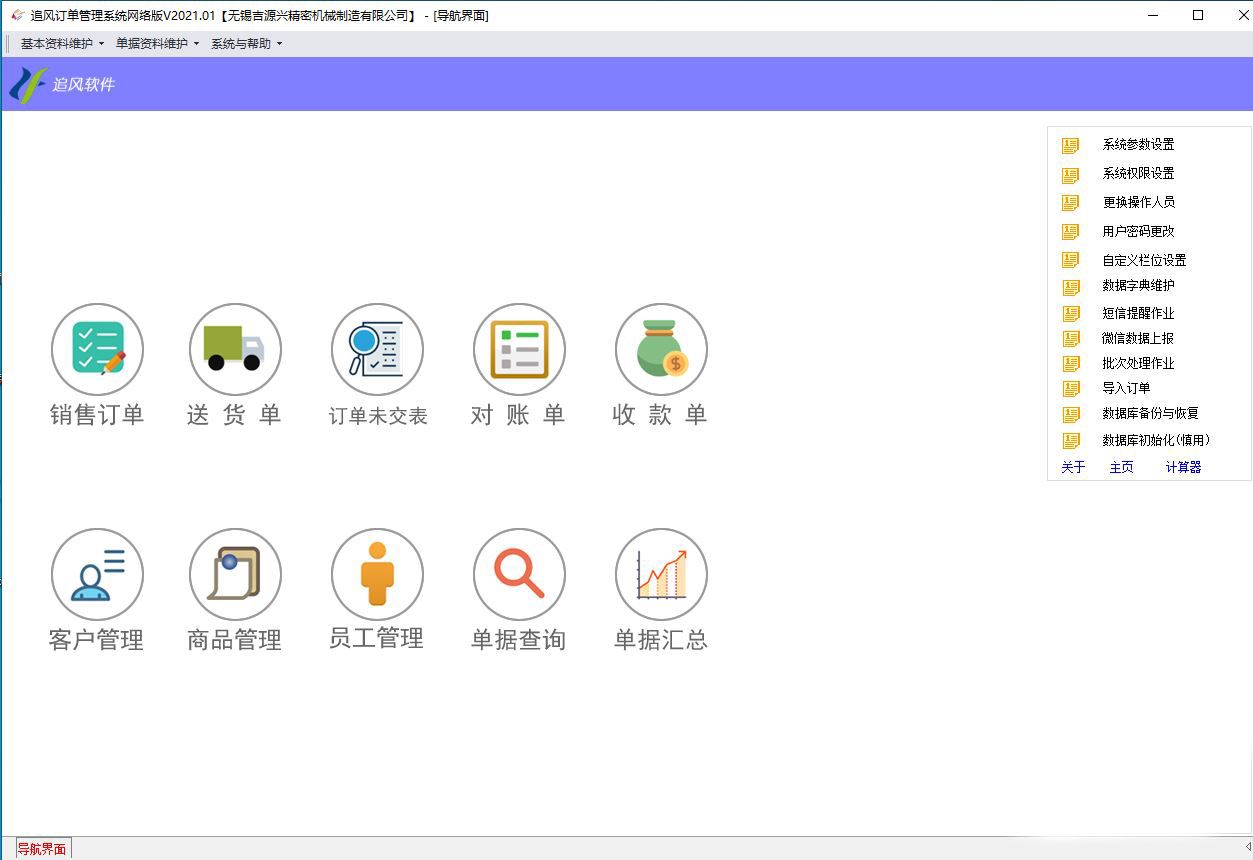Click the 员工管理 employee icon
The image size is (1253, 860).
coord(377,575)
